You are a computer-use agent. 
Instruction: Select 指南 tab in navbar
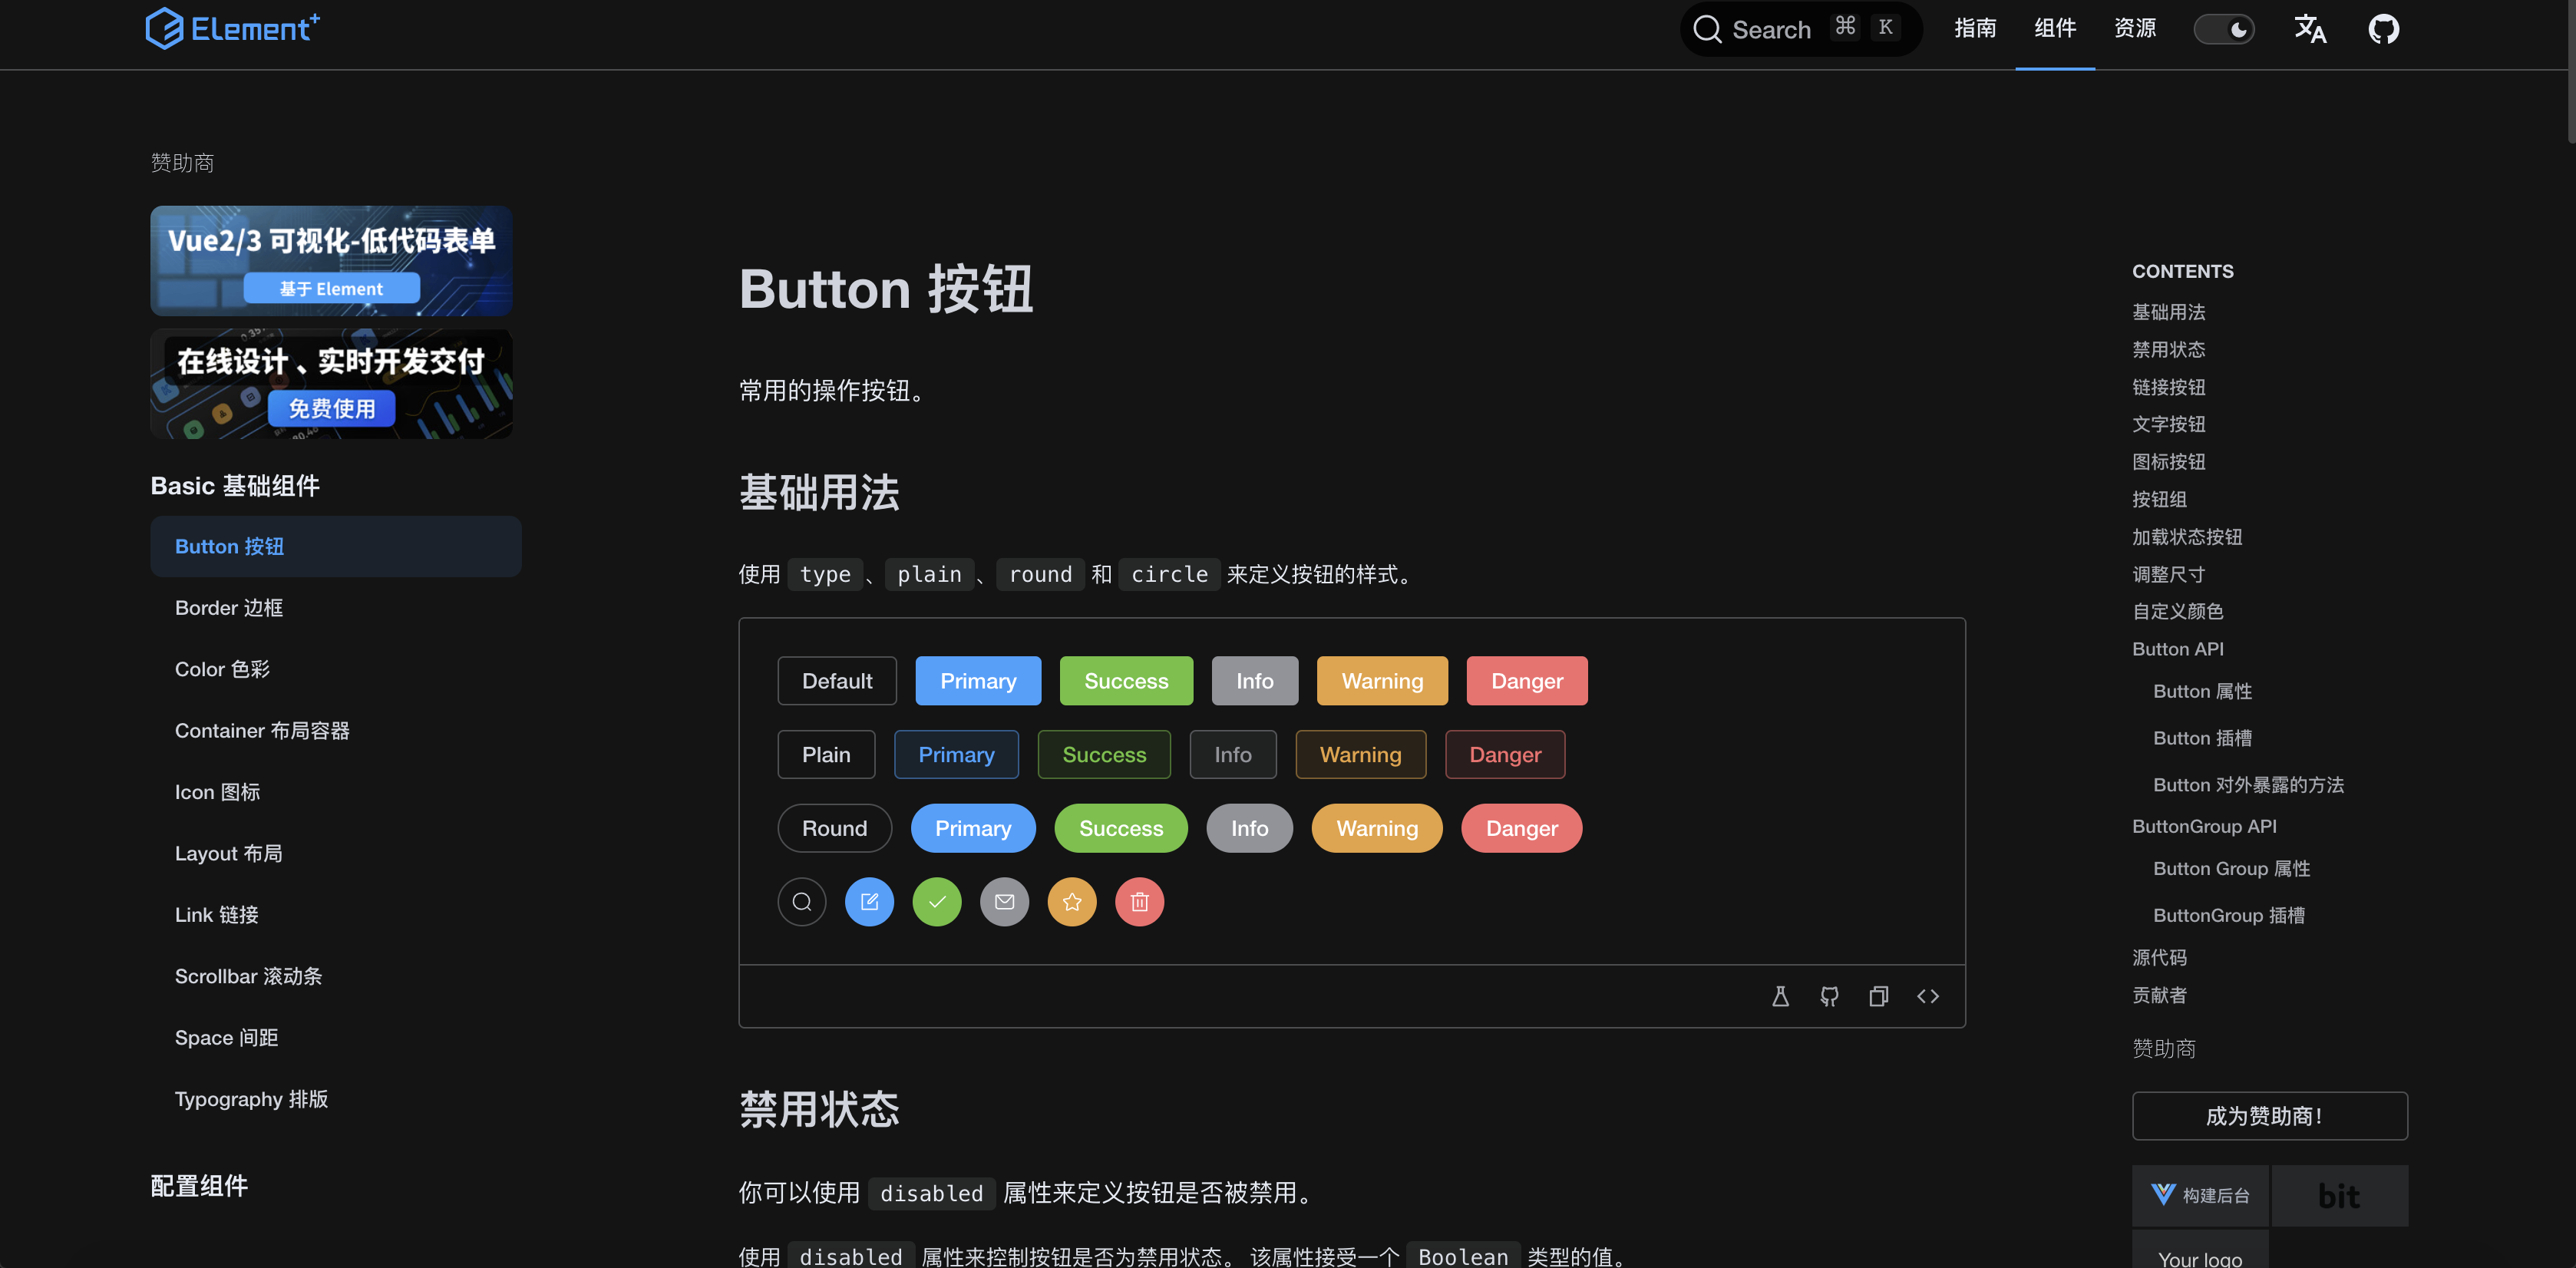(1973, 31)
